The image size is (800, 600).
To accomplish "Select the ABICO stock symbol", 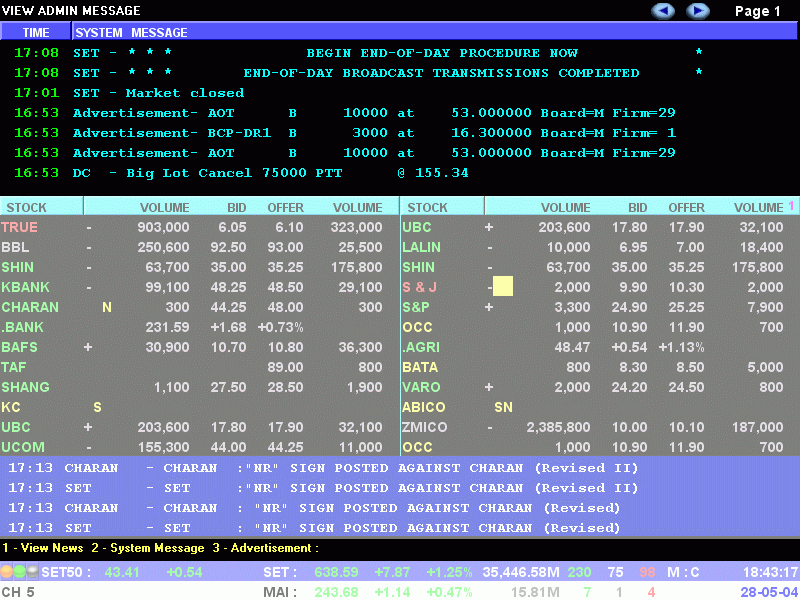I will [x=424, y=407].
